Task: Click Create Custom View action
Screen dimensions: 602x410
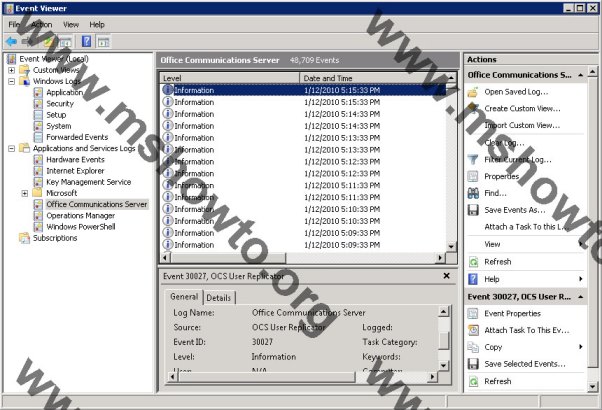Action: point(522,109)
